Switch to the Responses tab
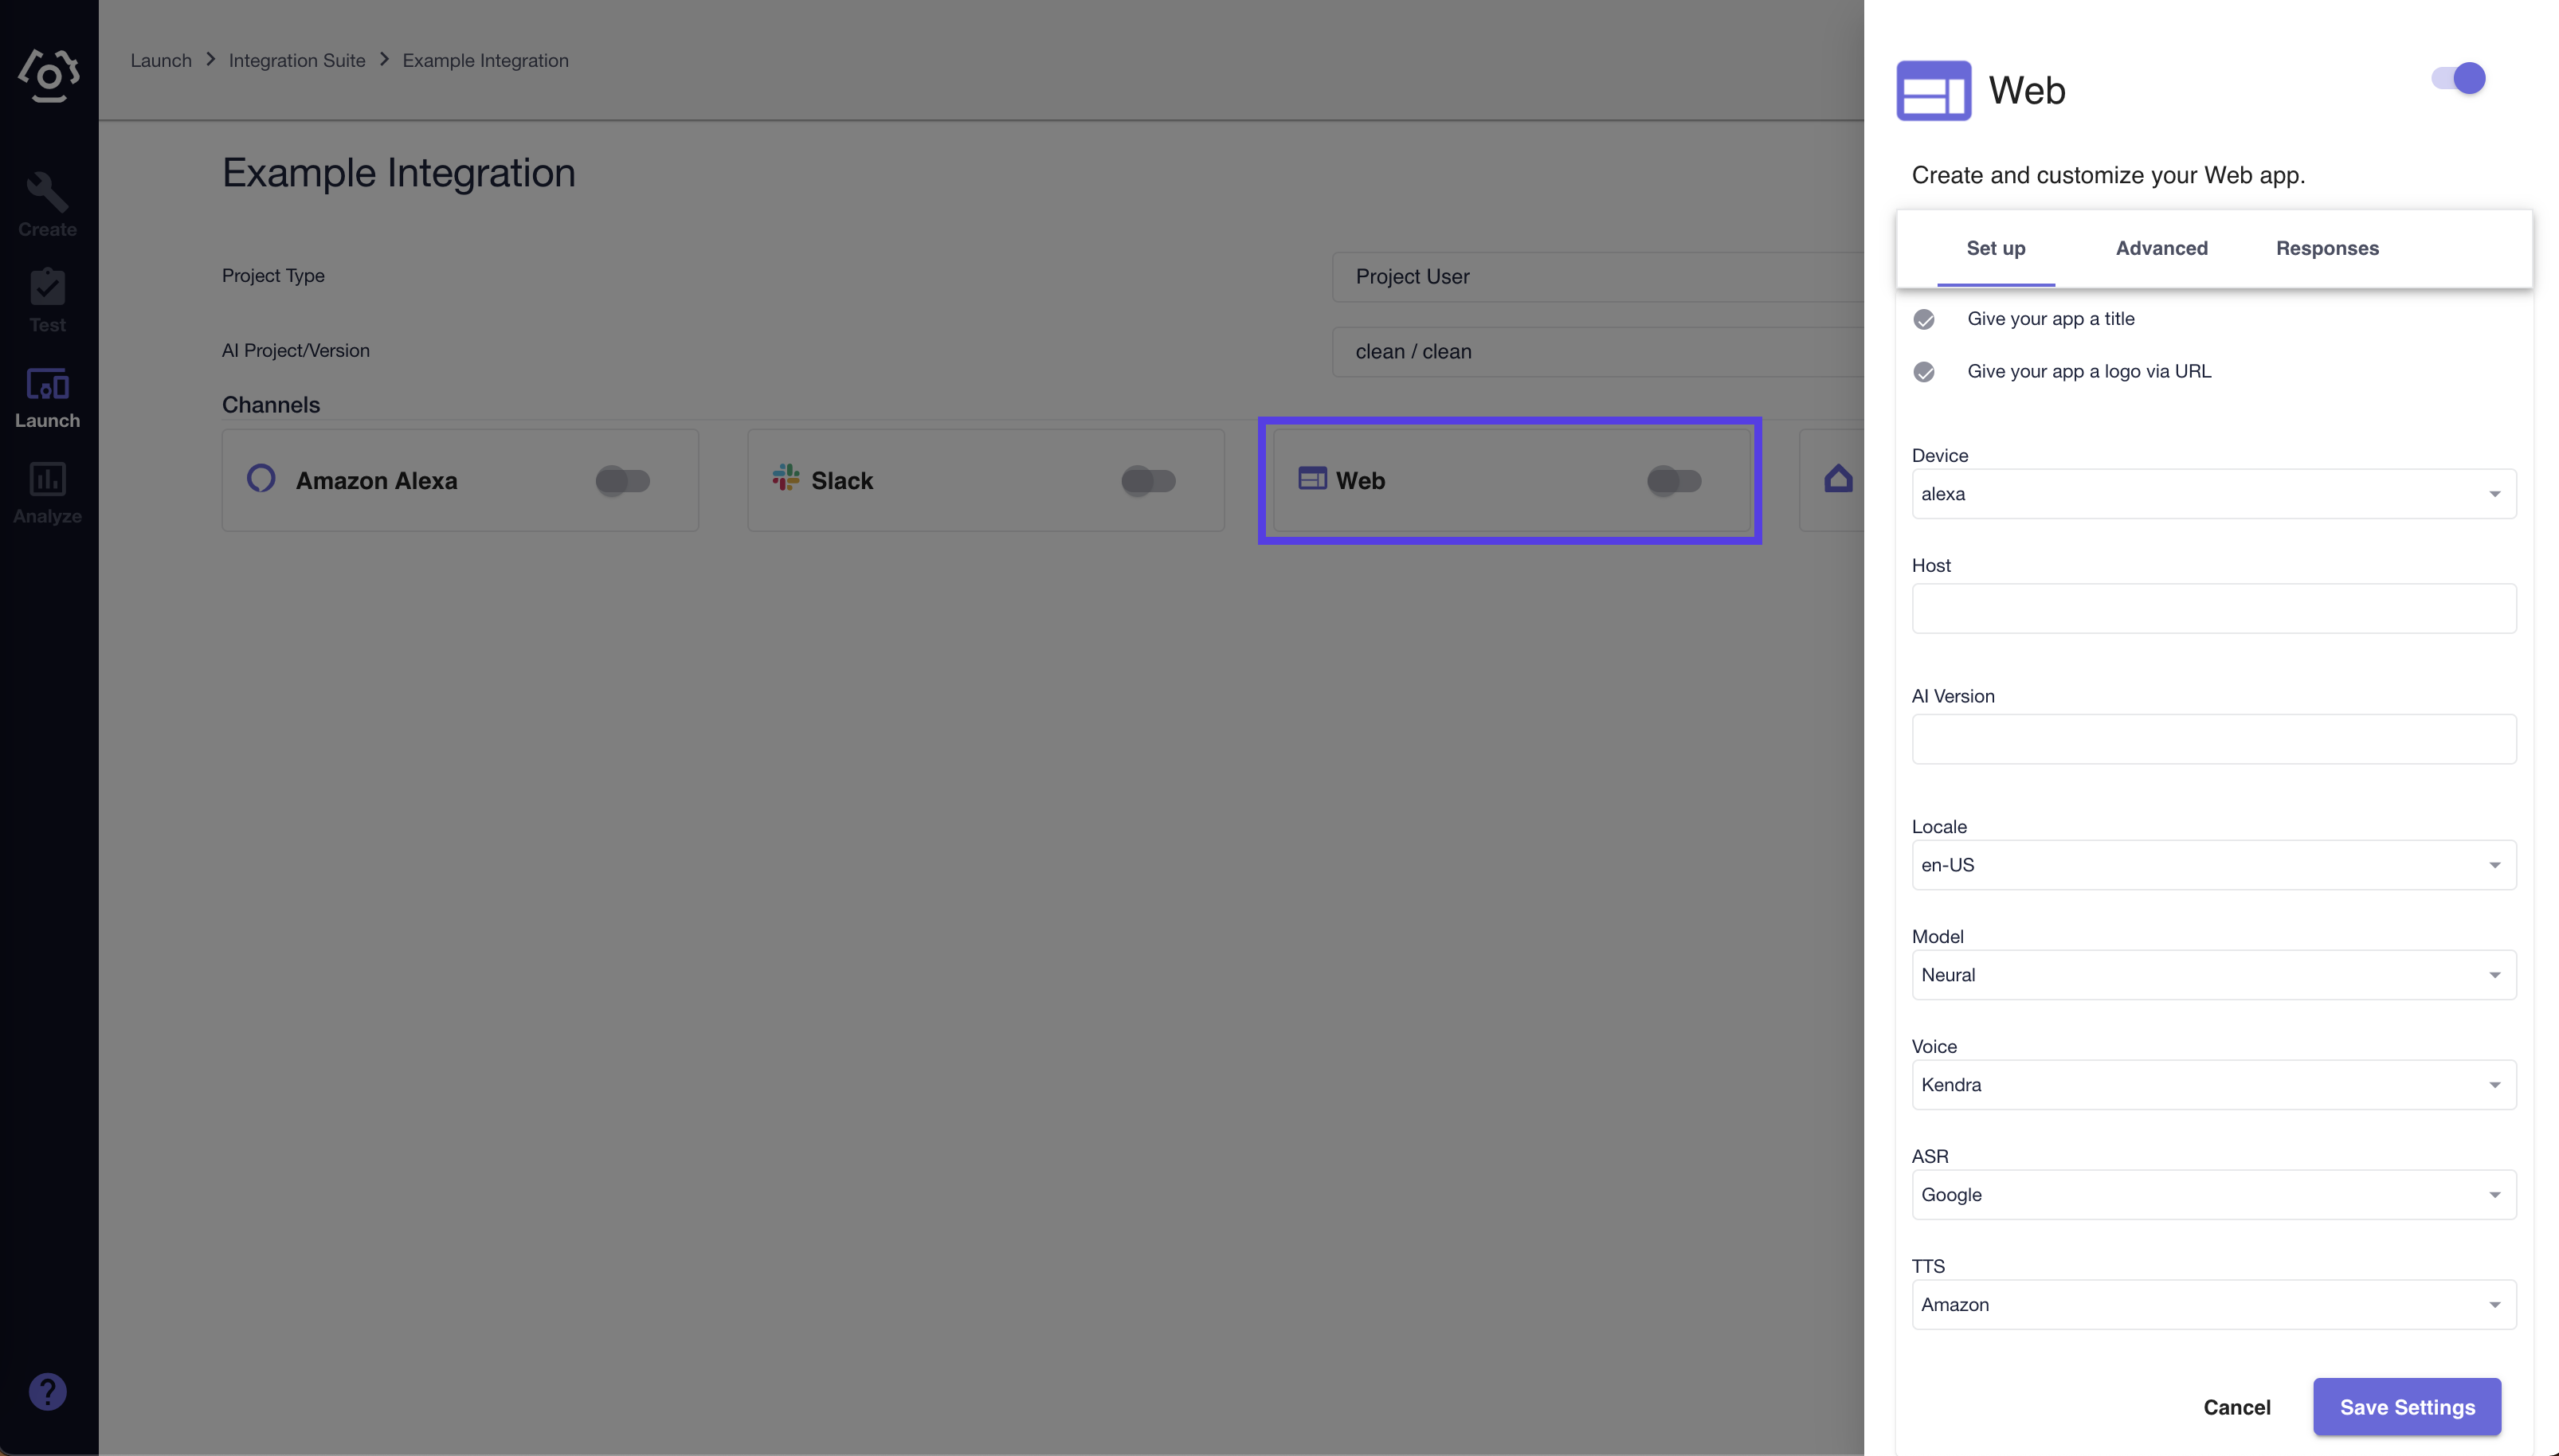 pyautogui.click(x=2329, y=248)
